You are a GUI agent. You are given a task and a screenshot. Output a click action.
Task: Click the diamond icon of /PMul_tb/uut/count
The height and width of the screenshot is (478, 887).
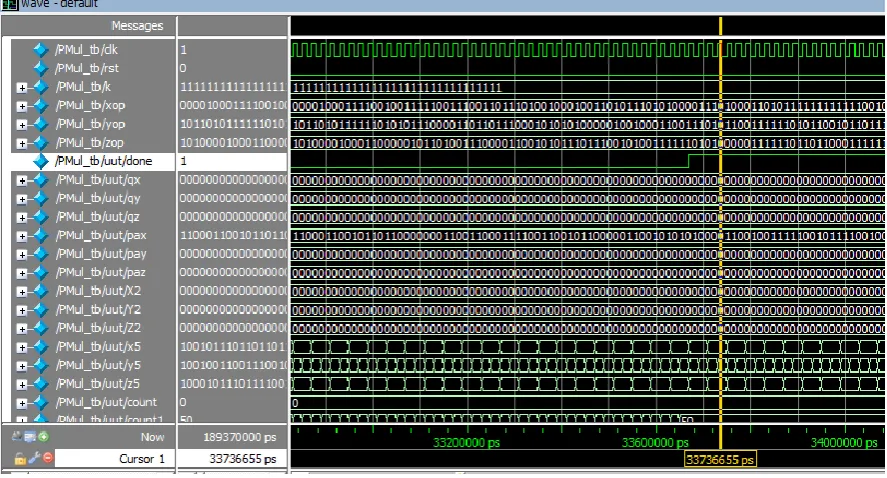[x=41, y=403]
